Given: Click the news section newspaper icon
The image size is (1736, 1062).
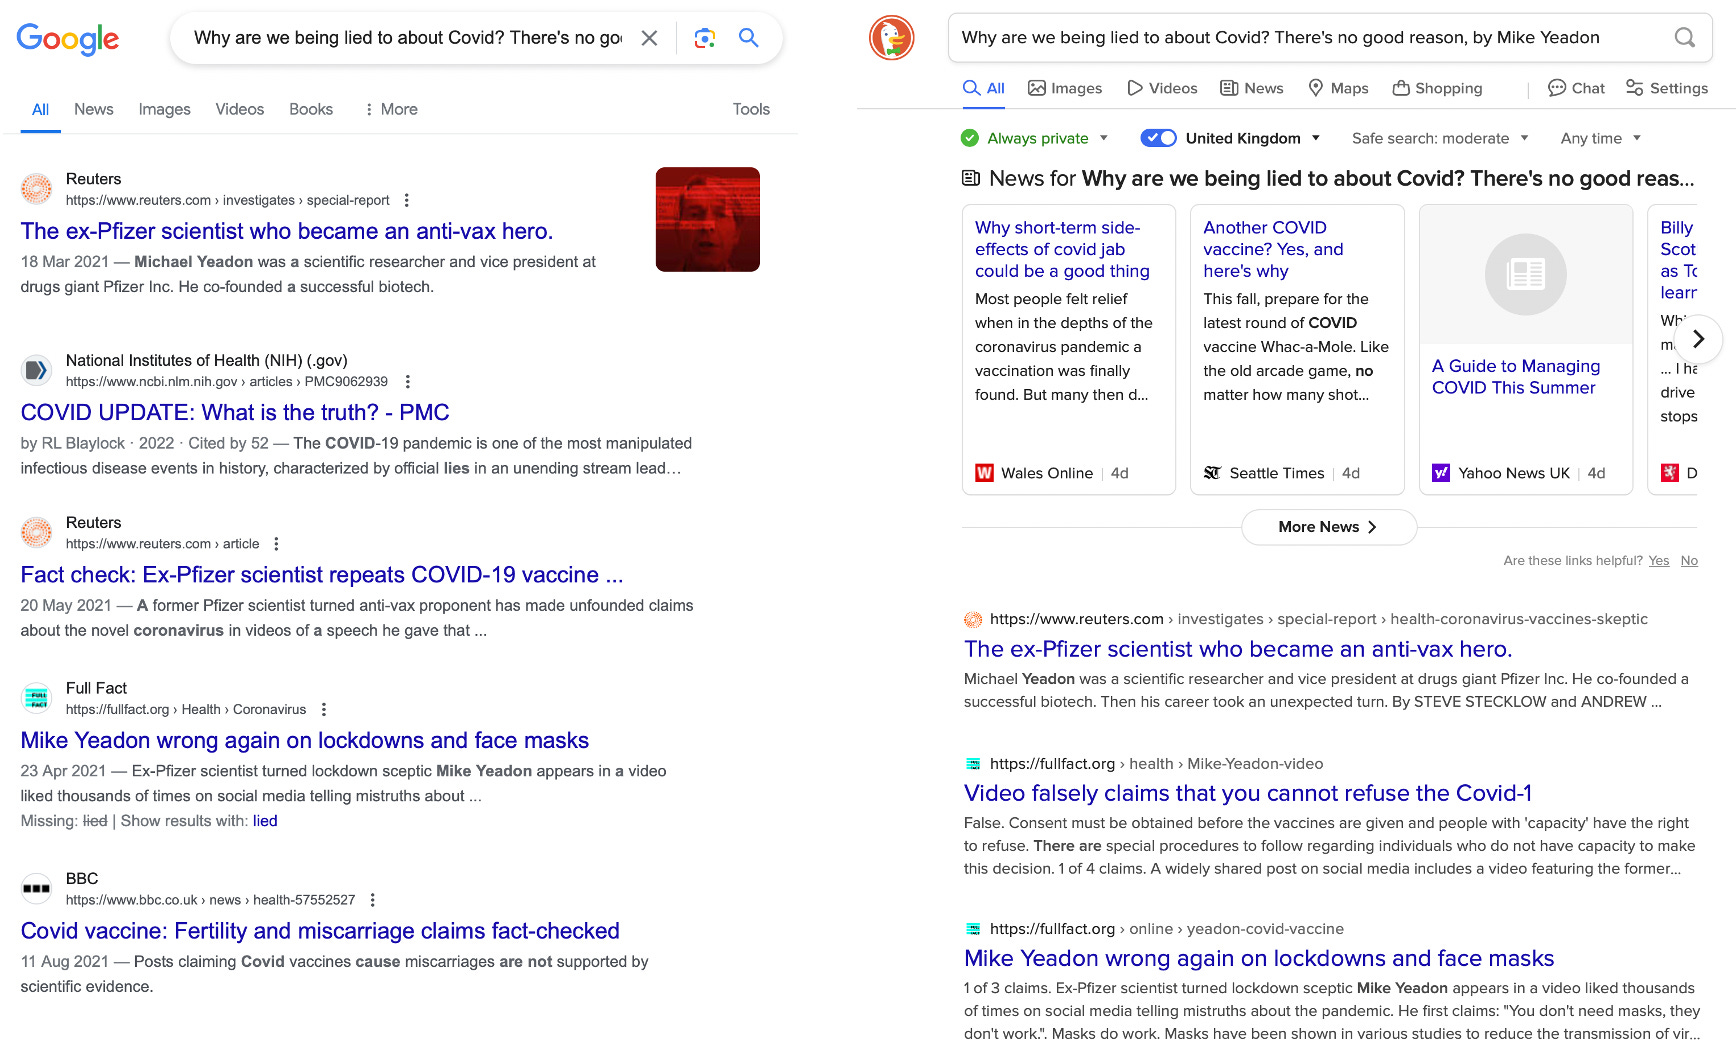Looking at the screenshot, I should 971,178.
